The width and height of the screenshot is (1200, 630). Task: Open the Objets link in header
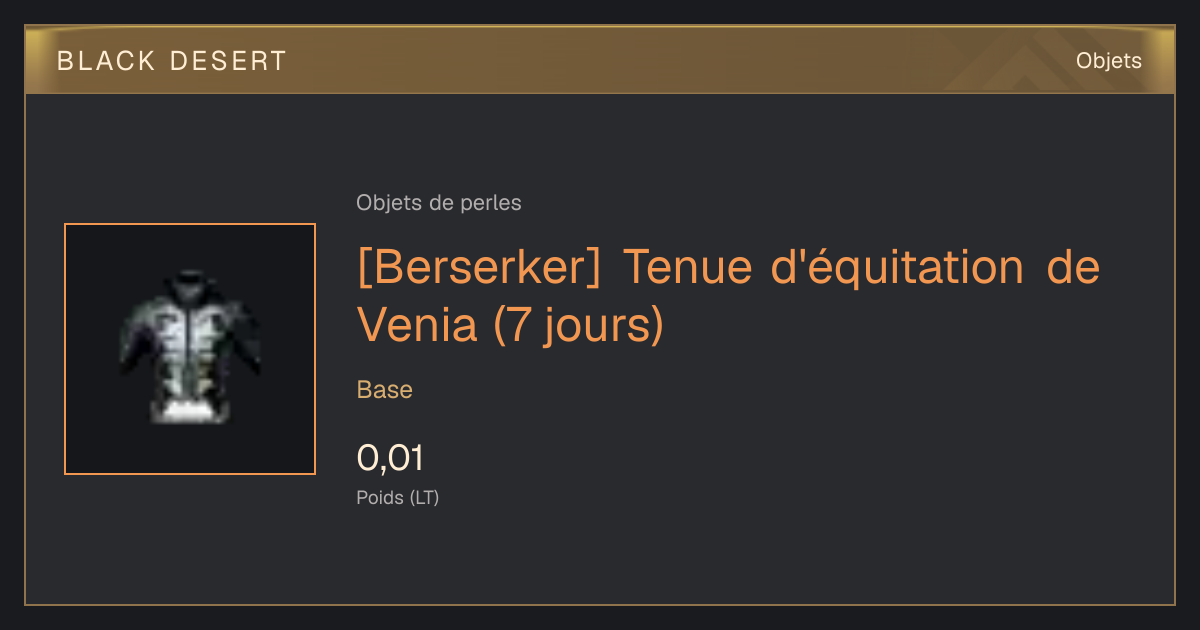click(x=1108, y=61)
